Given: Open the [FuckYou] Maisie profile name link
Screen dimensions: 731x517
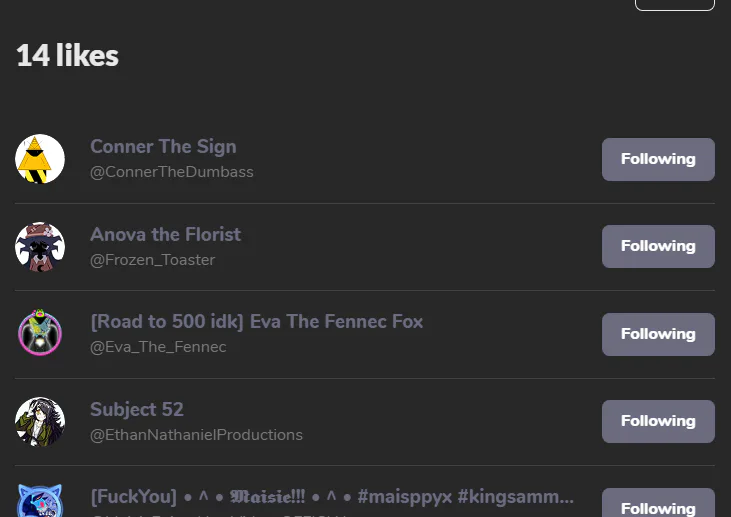Looking at the screenshot, I should pyautogui.click(x=332, y=497).
